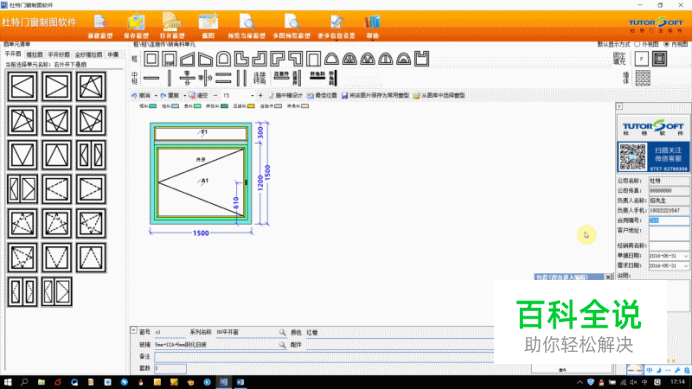Click the 重复 redo button
This screenshot has width=692, height=389.
[x=170, y=95]
